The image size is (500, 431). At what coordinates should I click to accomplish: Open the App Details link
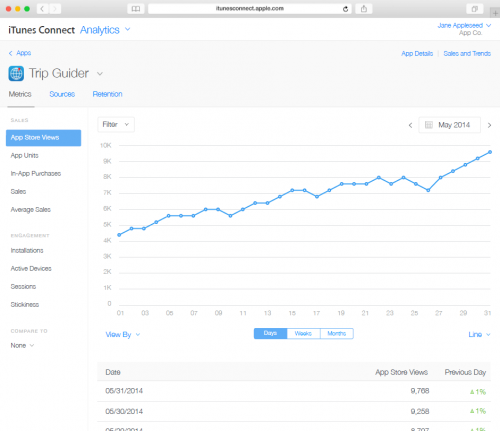click(x=417, y=54)
